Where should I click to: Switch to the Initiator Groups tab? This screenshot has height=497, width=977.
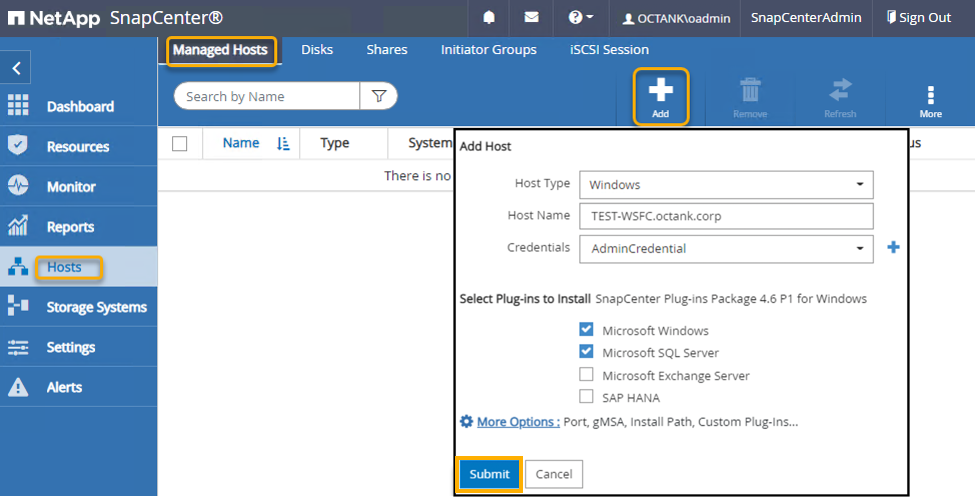pos(488,50)
